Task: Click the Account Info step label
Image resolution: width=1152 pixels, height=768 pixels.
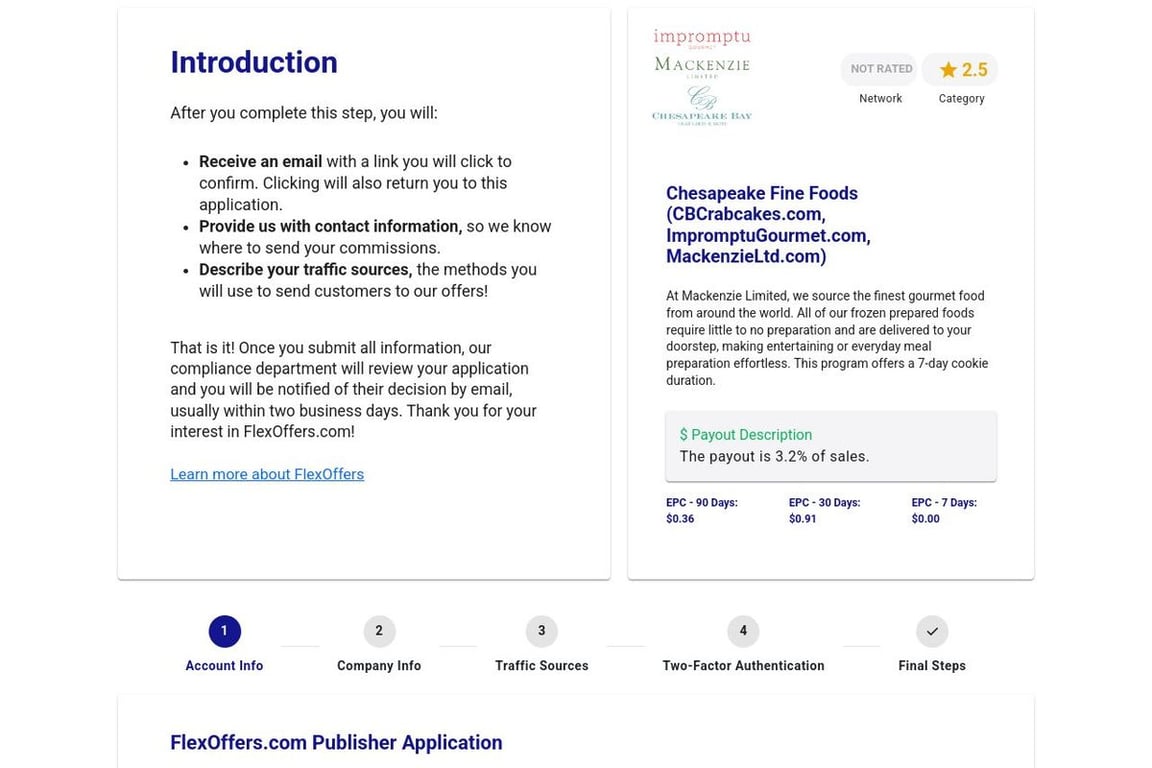Action: (x=224, y=665)
